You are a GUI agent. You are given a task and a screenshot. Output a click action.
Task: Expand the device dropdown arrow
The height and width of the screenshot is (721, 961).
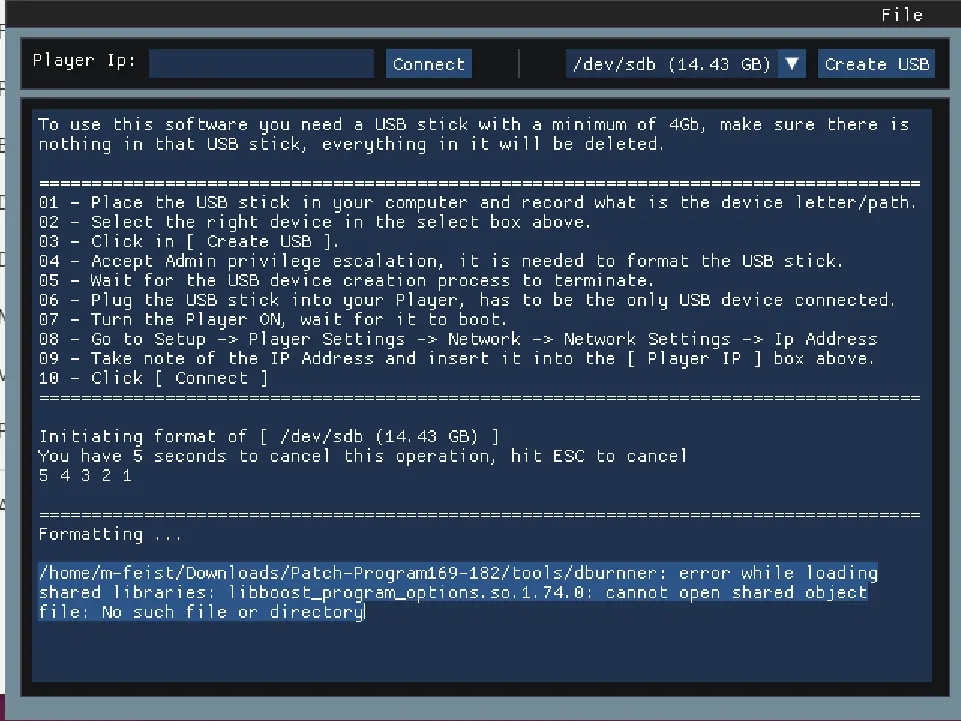(792, 64)
